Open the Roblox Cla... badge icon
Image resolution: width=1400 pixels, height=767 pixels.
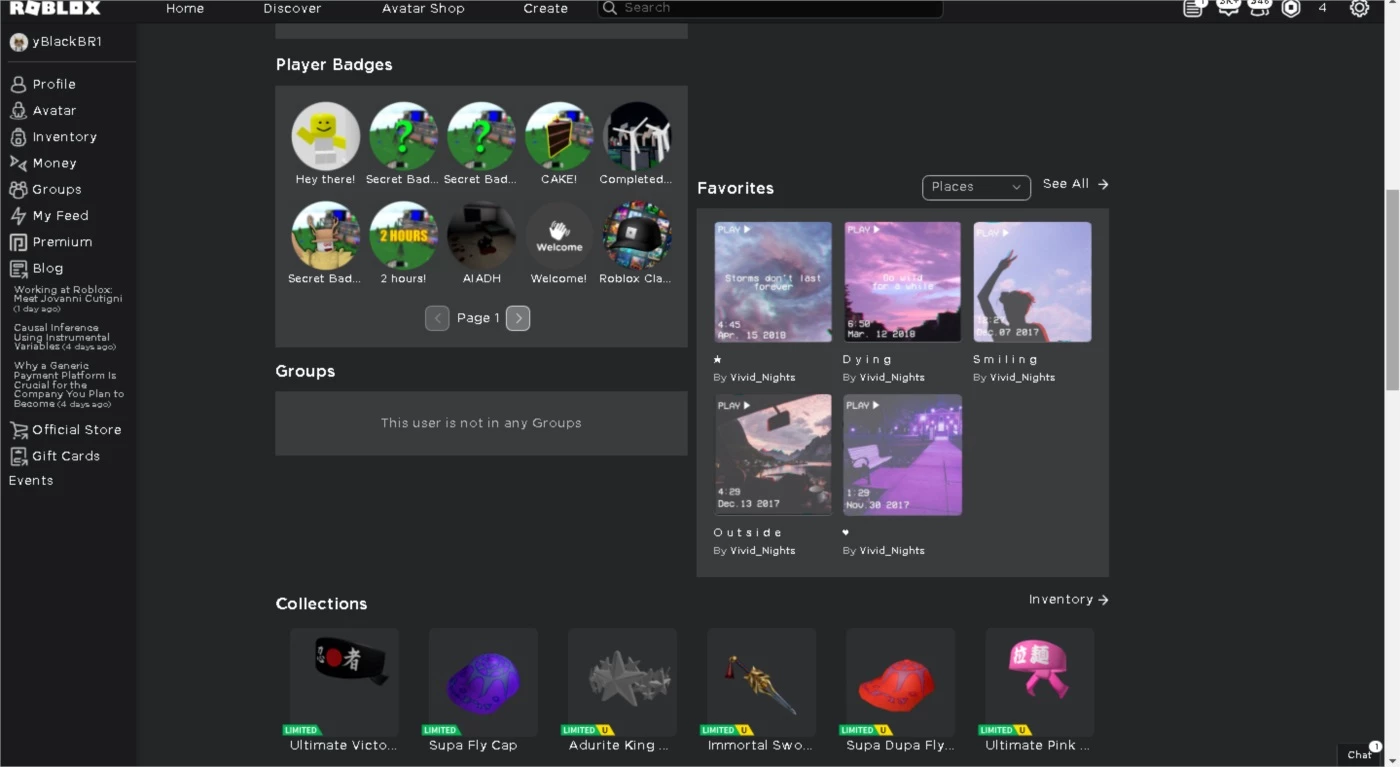637,235
